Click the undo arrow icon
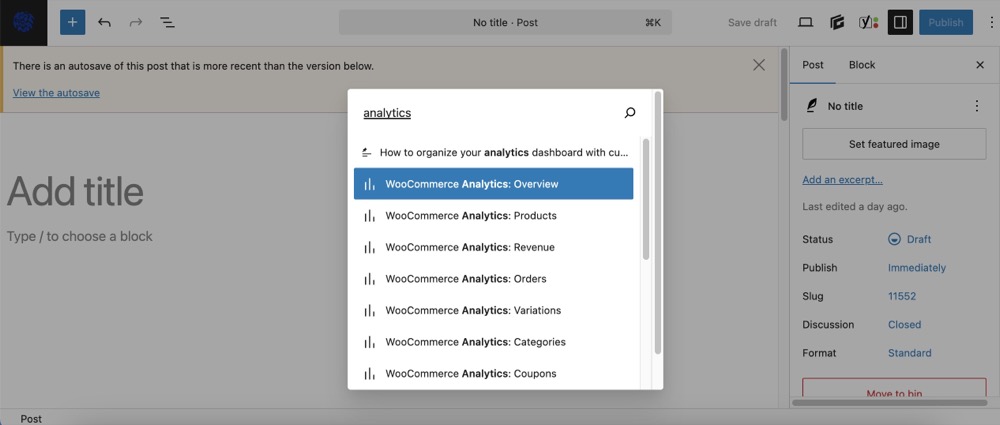This screenshot has height=425, width=1000. point(104,22)
